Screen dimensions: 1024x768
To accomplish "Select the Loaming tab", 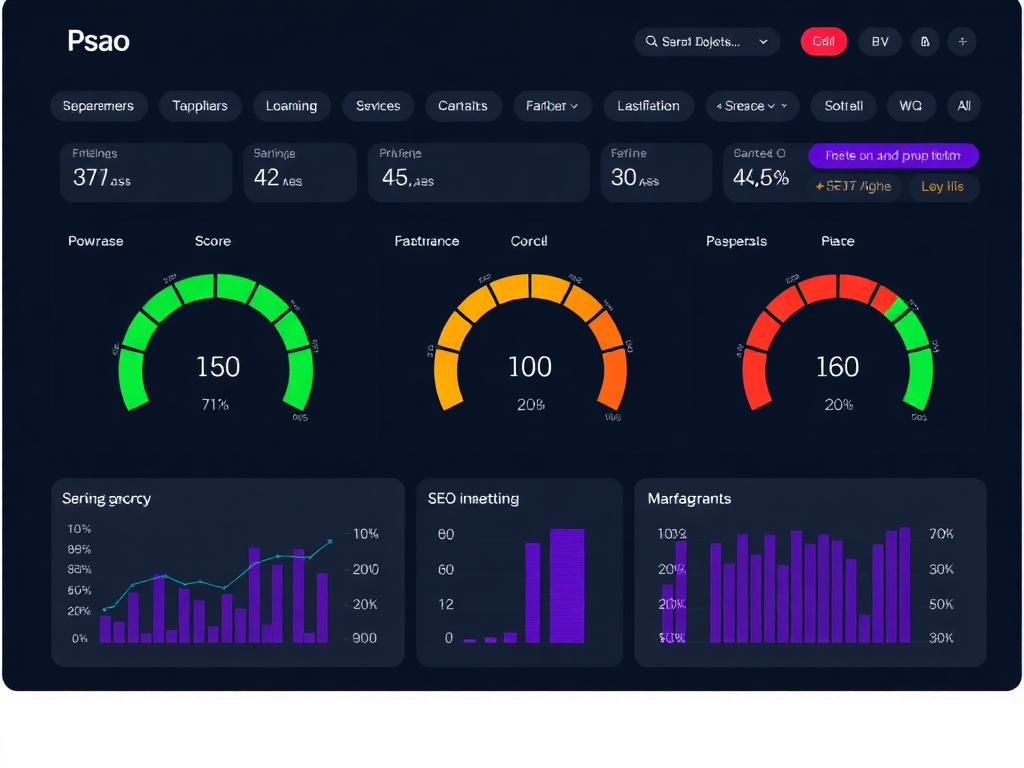I will (291, 106).
